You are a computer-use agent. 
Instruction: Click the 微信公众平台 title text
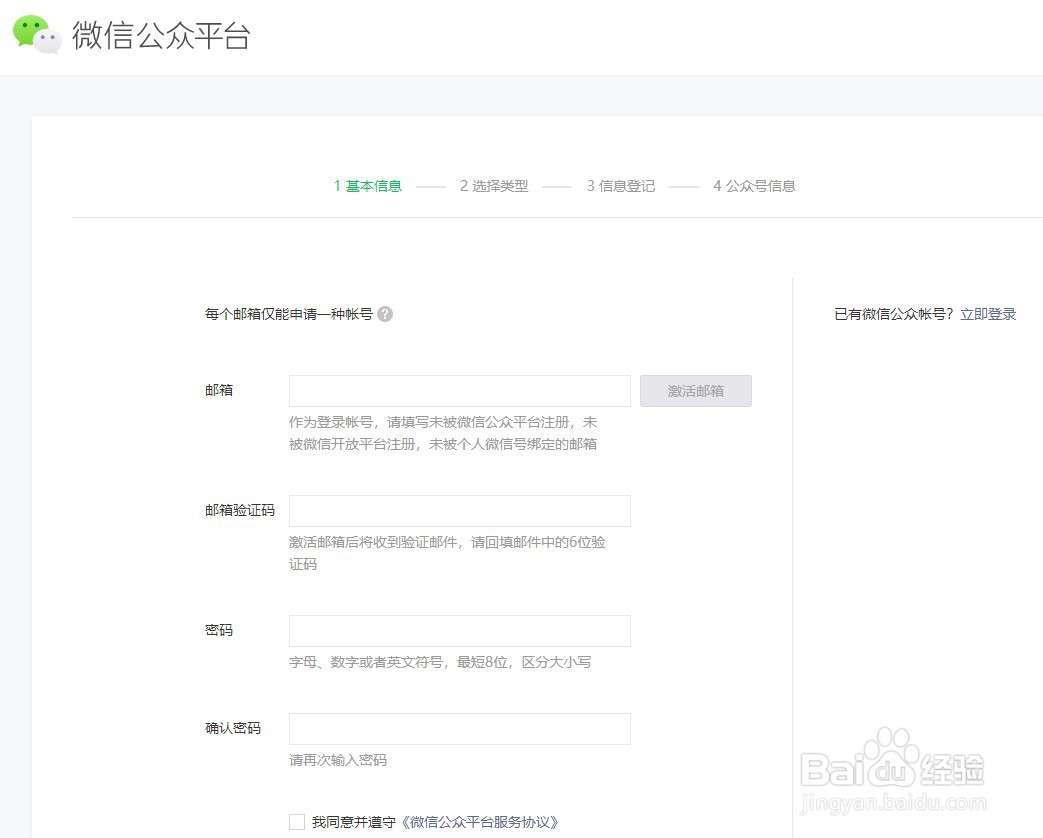click(161, 35)
